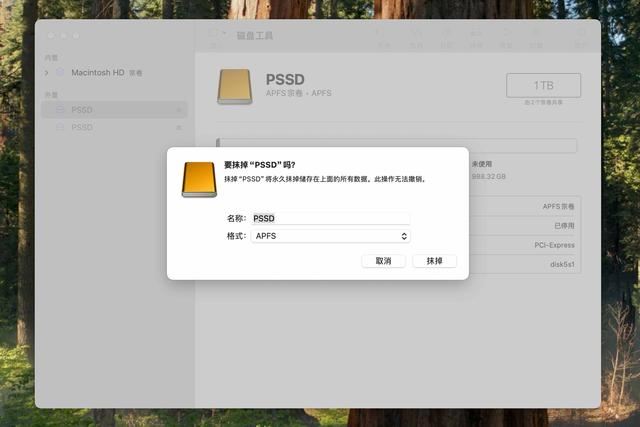Eject the second PSSD volume in sidebar

(178, 127)
